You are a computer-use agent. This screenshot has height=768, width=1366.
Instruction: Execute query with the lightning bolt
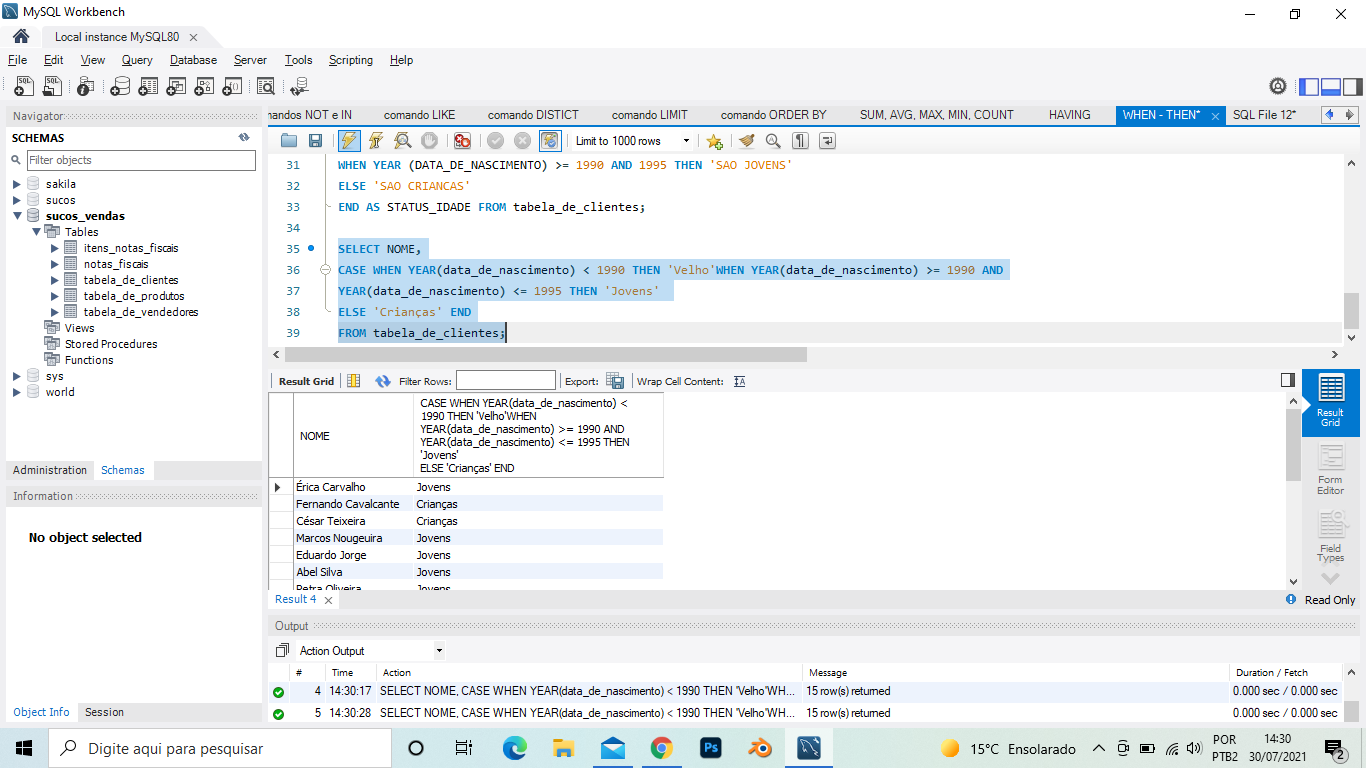349,141
